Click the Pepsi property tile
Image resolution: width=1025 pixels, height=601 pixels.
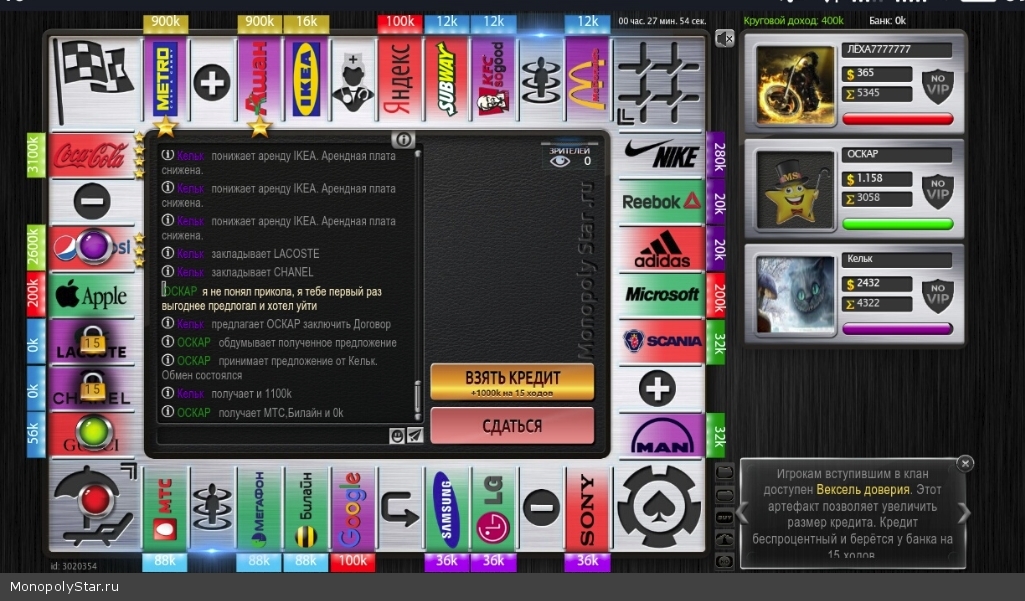tap(92, 249)
